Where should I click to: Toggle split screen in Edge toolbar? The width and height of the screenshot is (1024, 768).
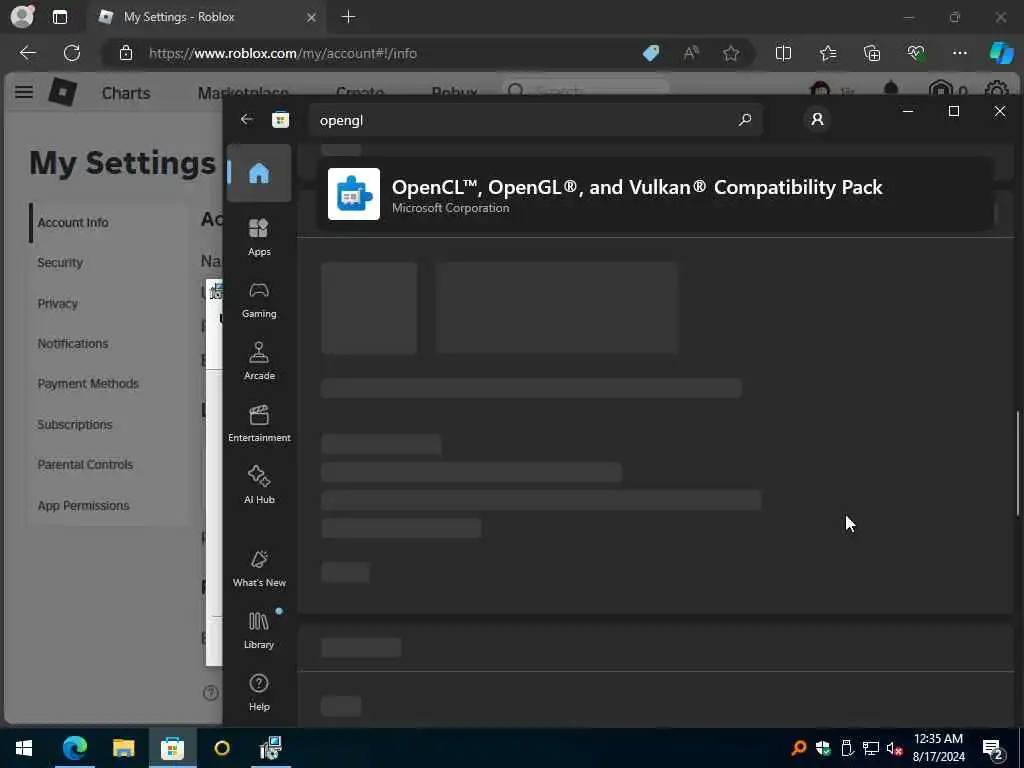[783, 53]
